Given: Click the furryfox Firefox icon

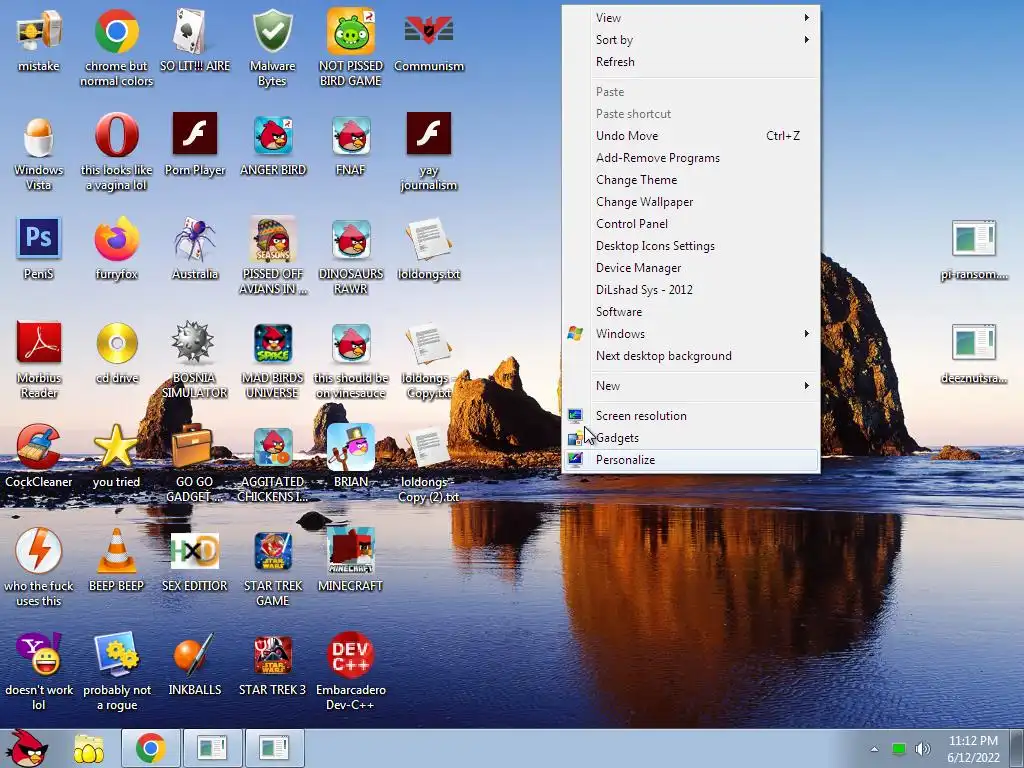Looking at the screenshot, I should 116,249.
